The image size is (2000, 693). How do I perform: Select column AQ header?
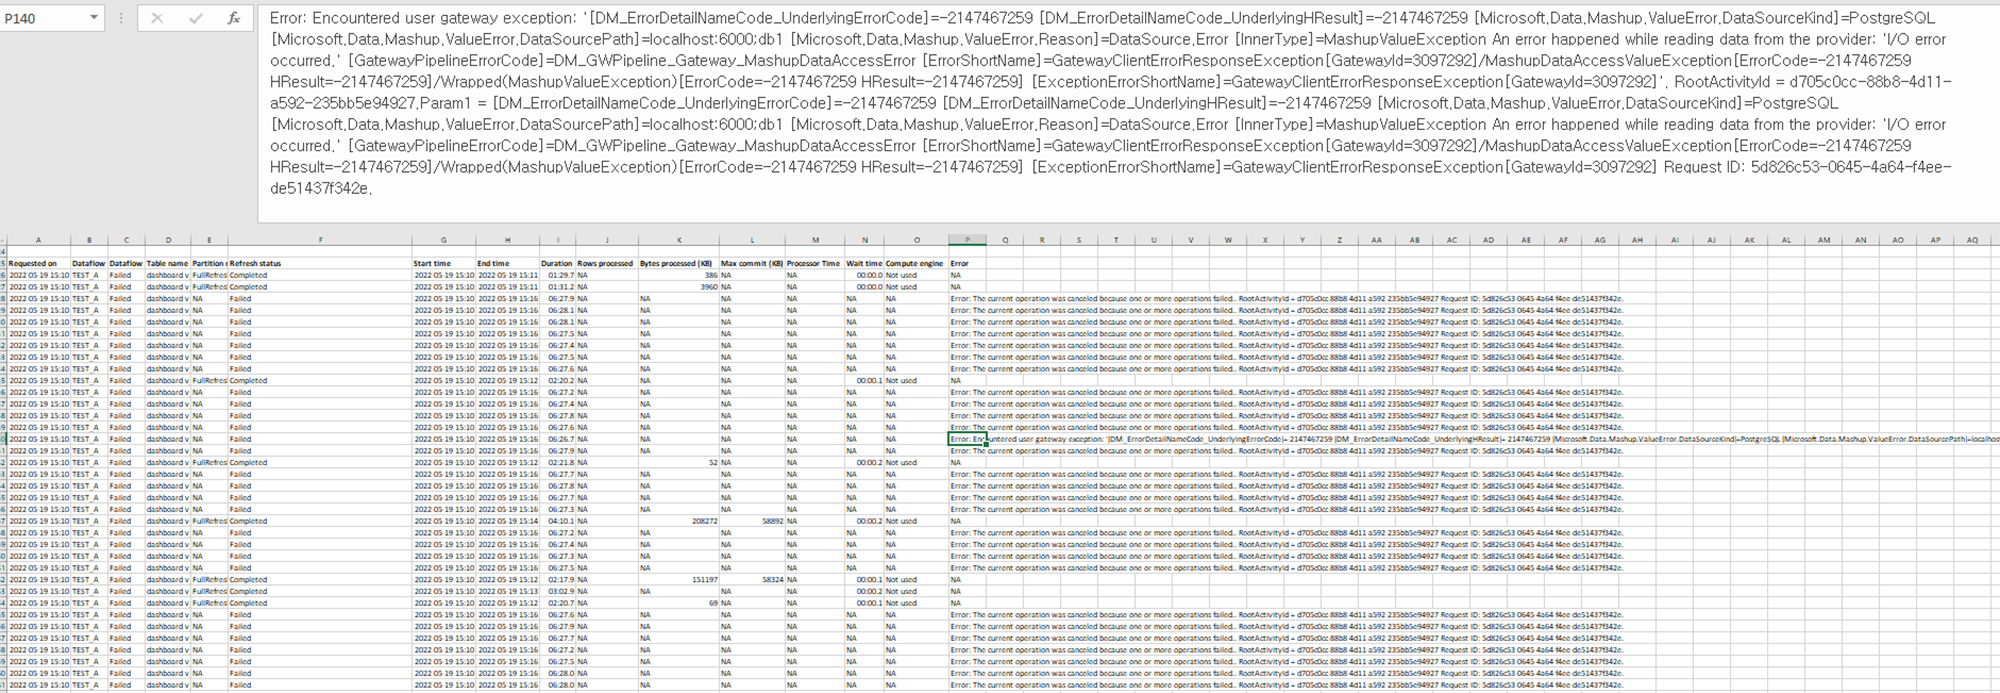pos(1972,240)
